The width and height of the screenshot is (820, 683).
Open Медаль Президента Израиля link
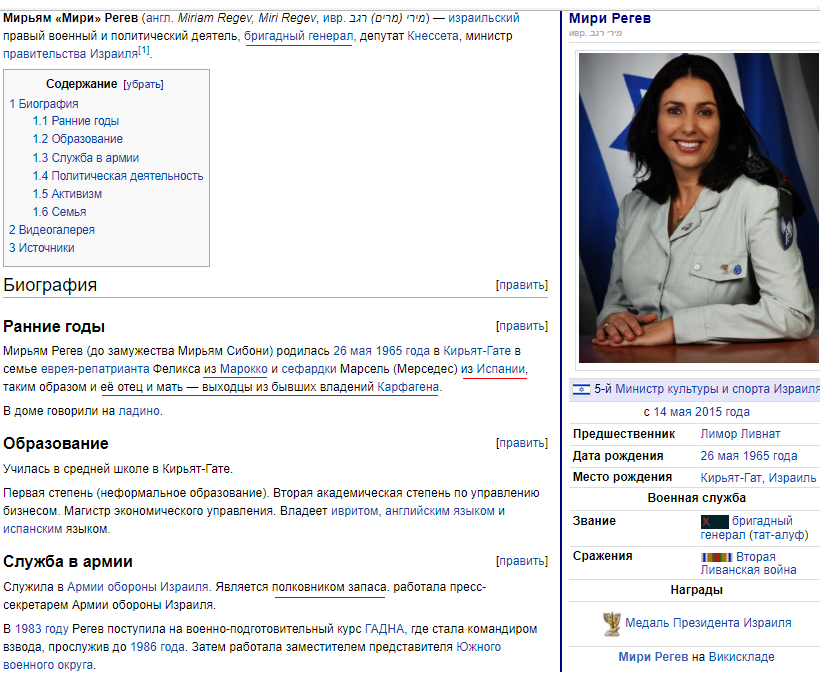click(x=708, y=623)
